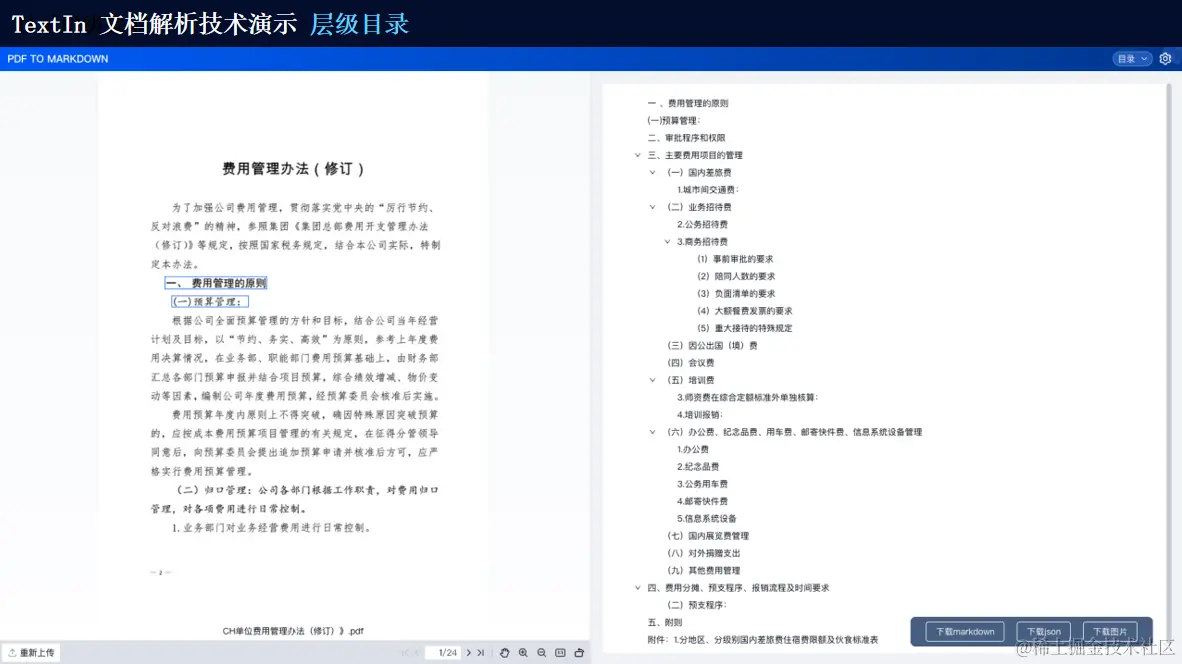The height and width of the screenshot is (664, 1182).
Task: Select 1.办公费 in the outline
Action: point(692,450)
